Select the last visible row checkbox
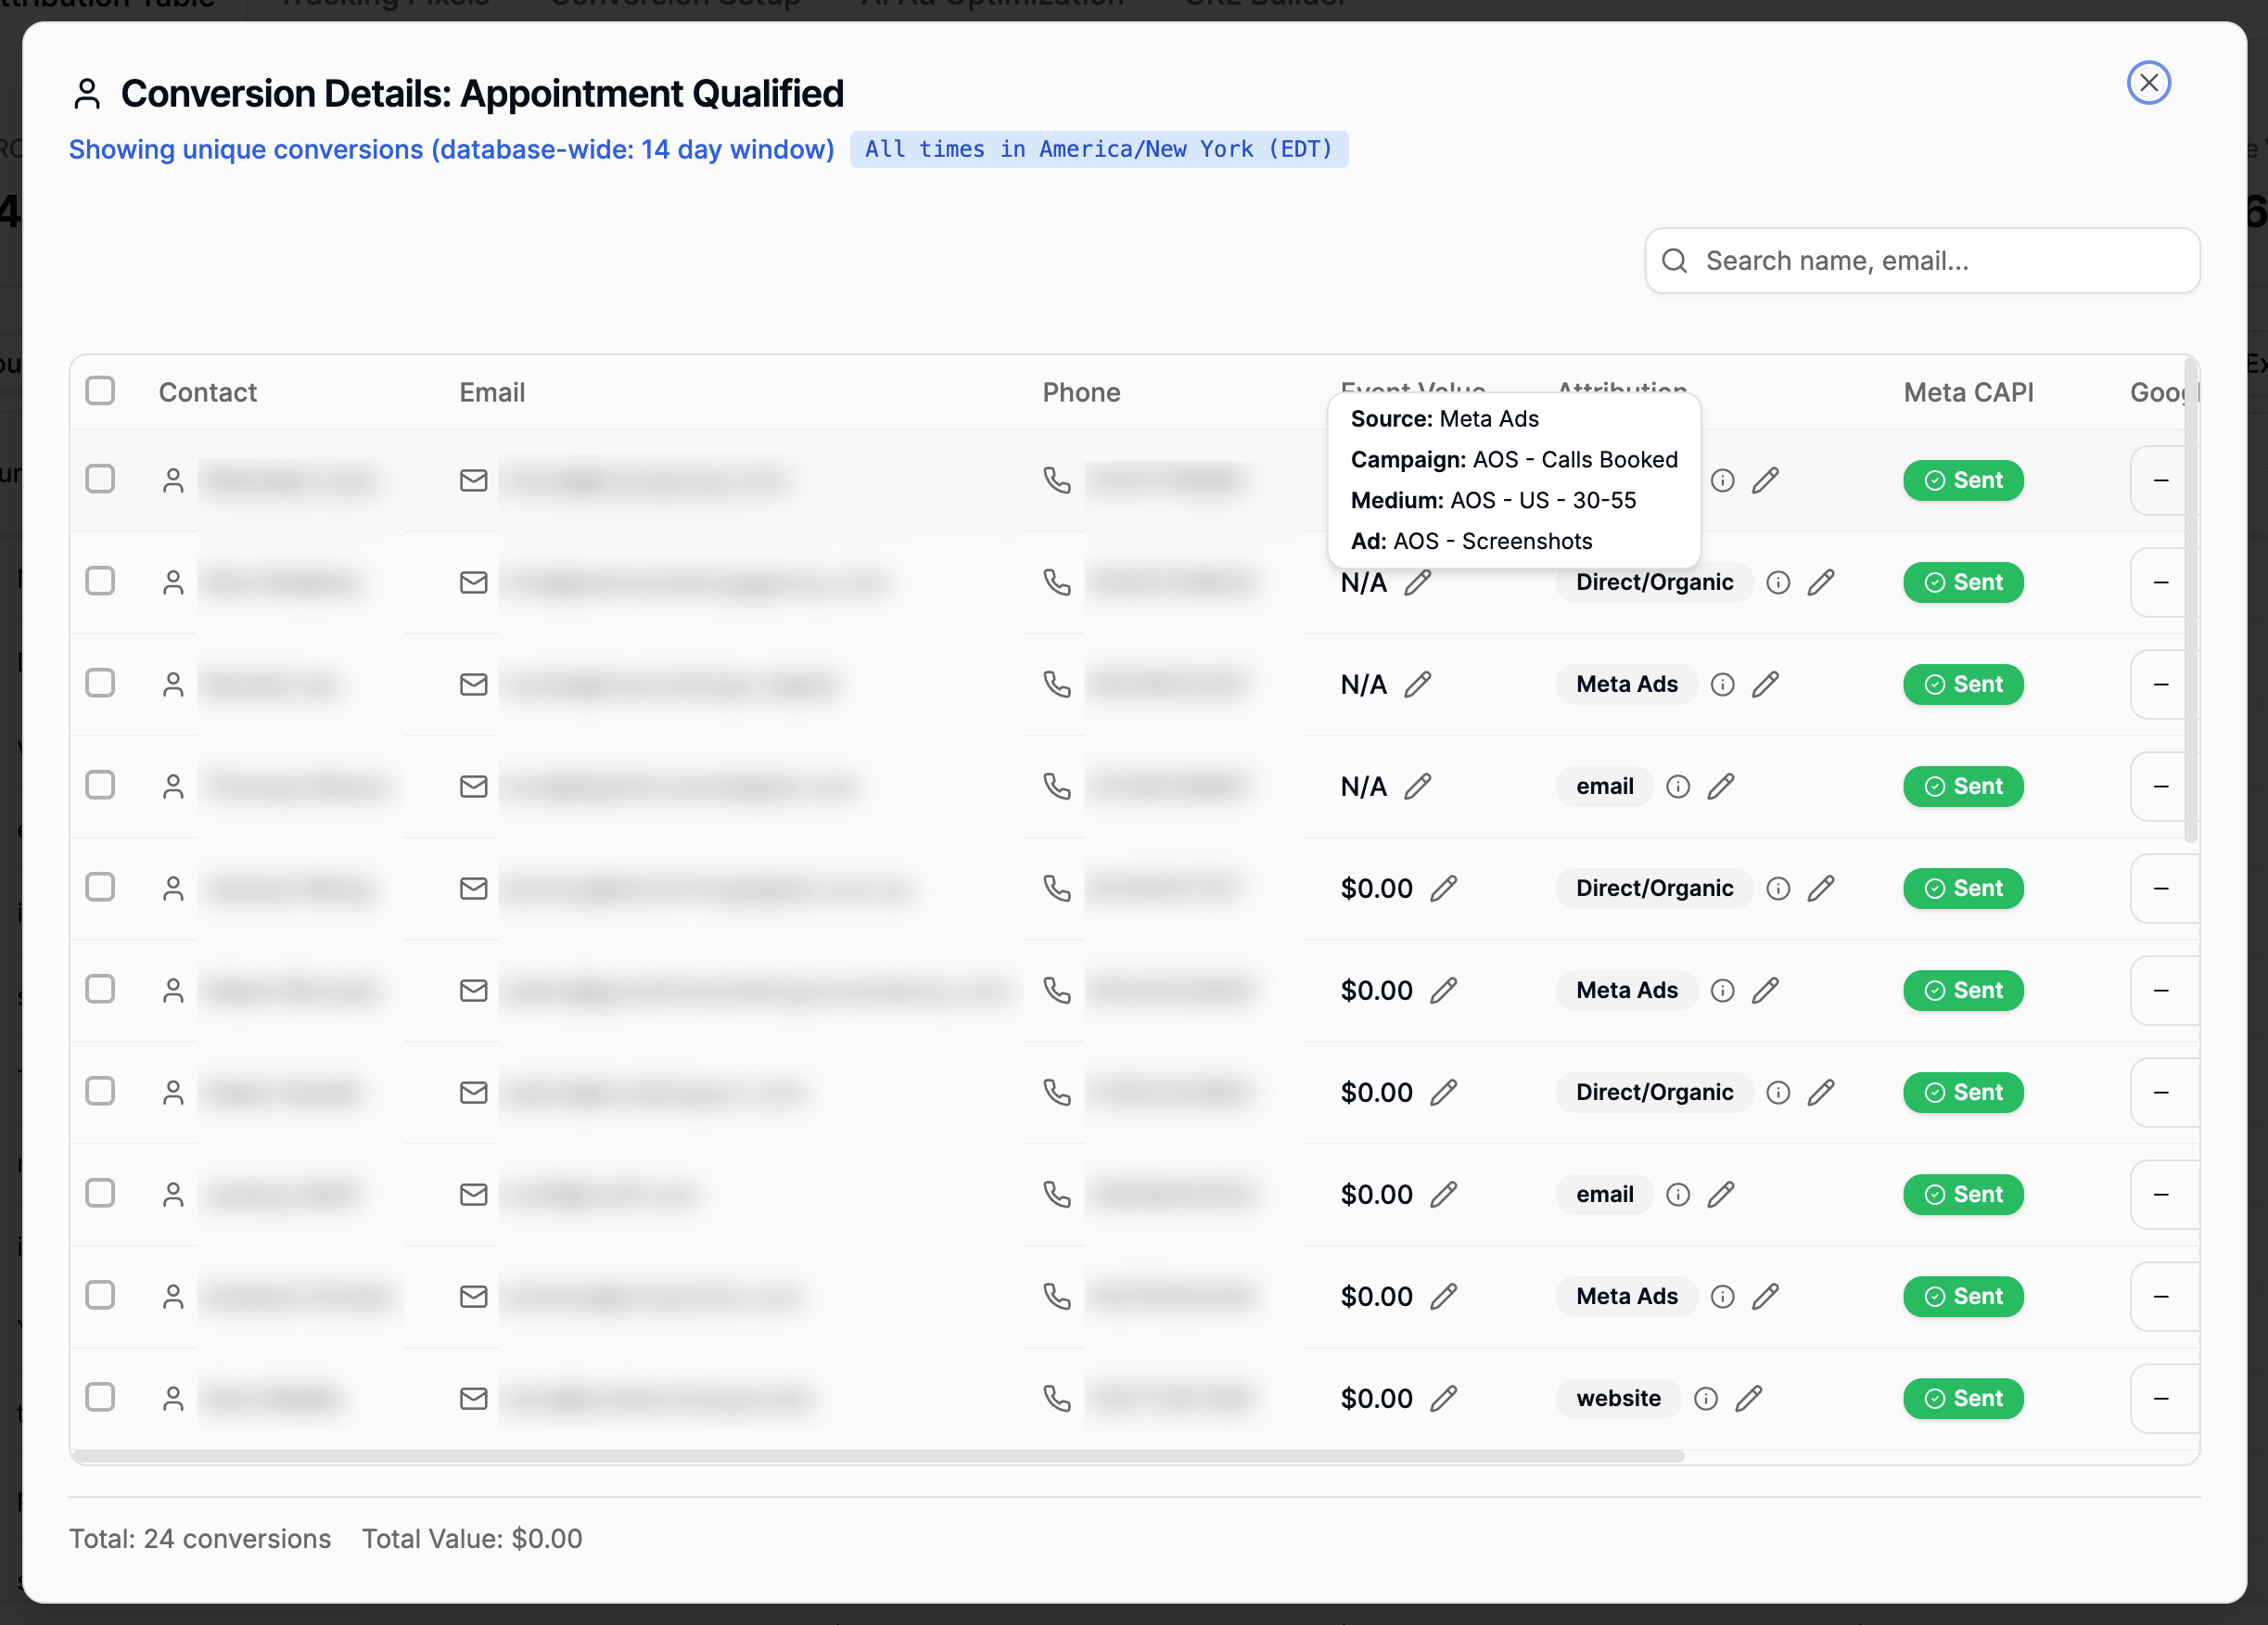This screenshot has height=1625, width=2268. click(100, 1397)
